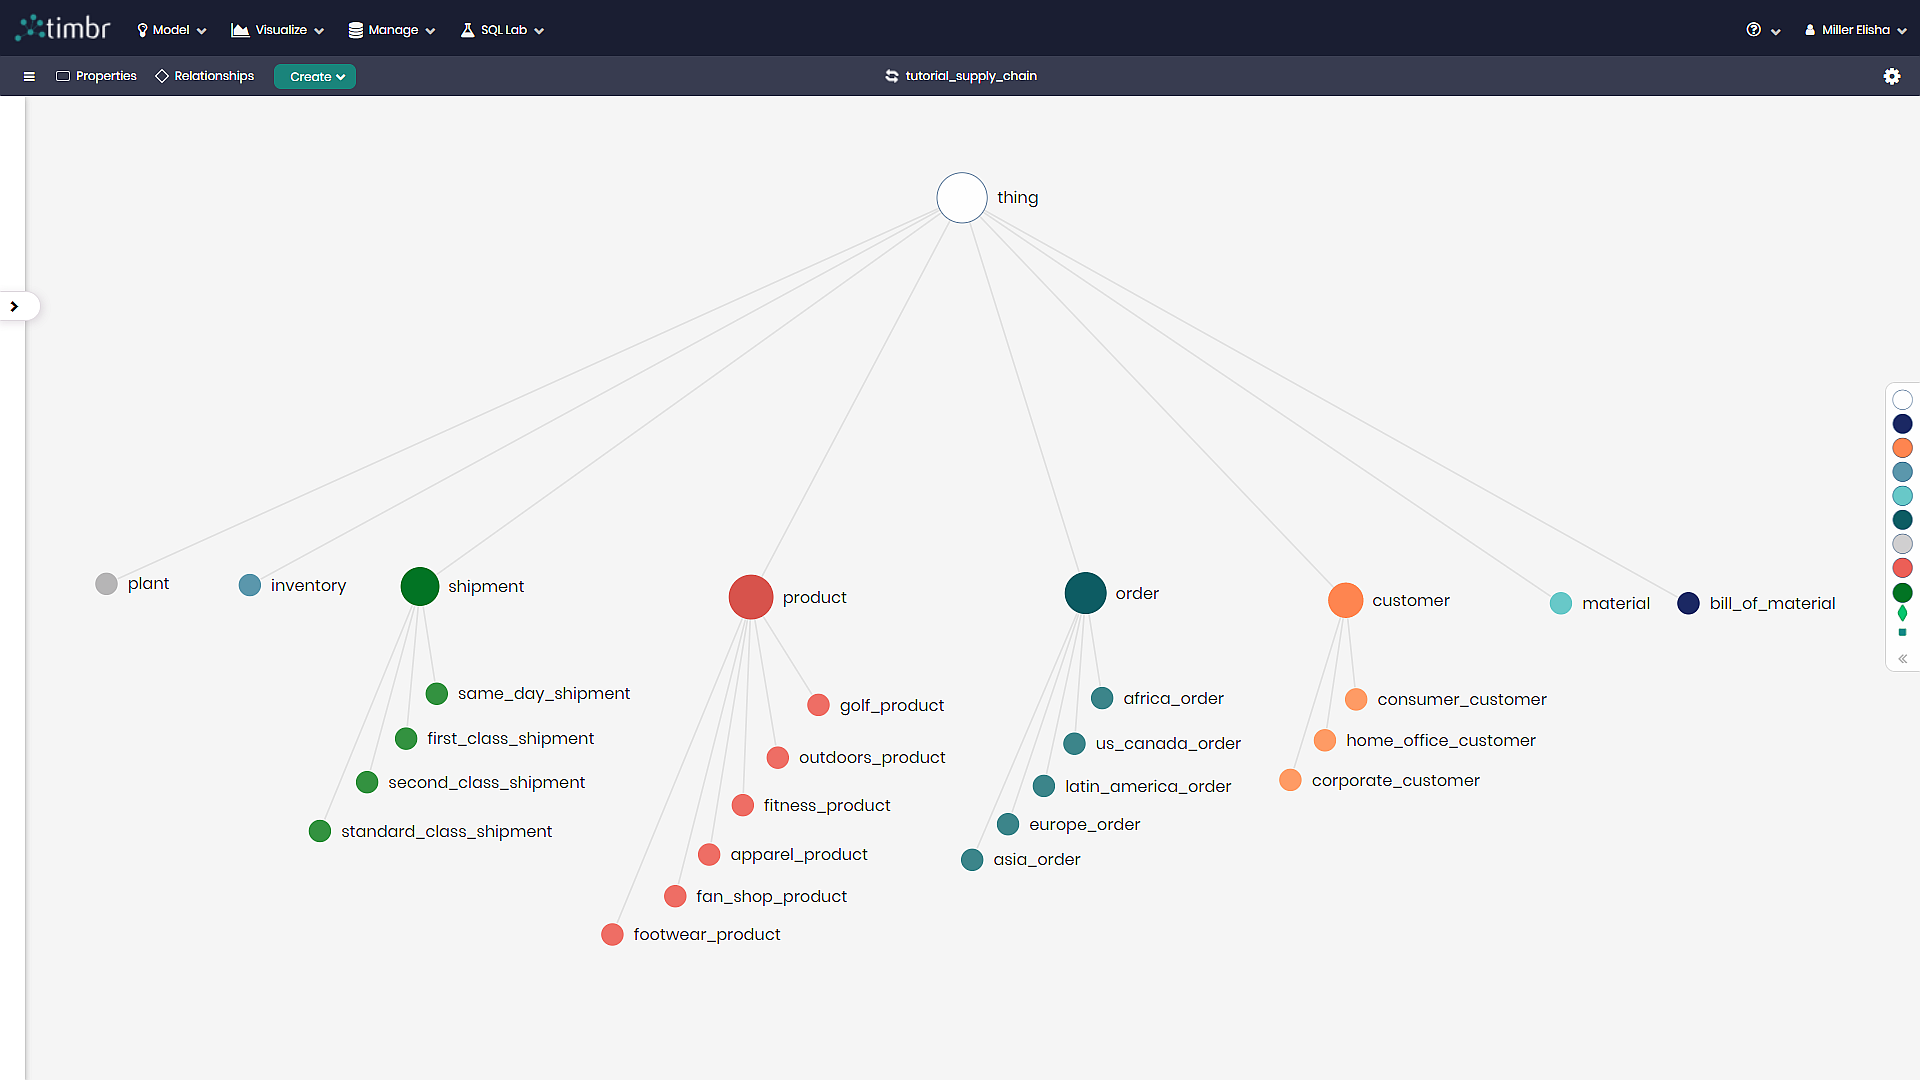The height and width of the screenshot is (1080, 1920).
Task: Switch to Properties view
Action: (x=96, y=76)
